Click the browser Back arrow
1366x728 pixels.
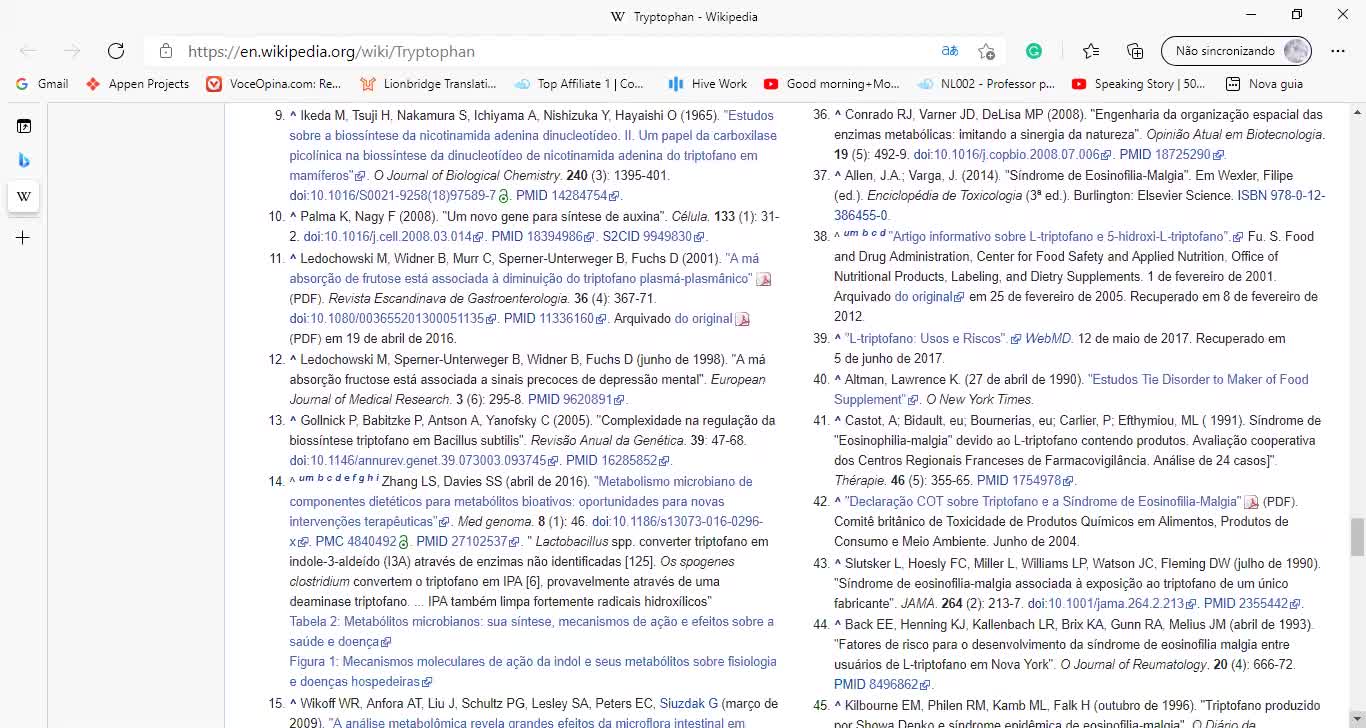28,51
